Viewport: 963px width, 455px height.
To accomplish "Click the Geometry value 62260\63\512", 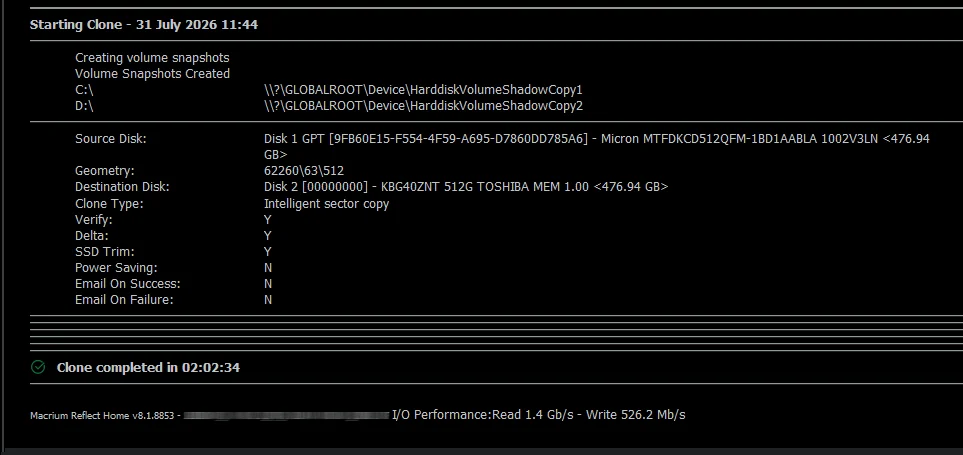I will tap(303, 171).
